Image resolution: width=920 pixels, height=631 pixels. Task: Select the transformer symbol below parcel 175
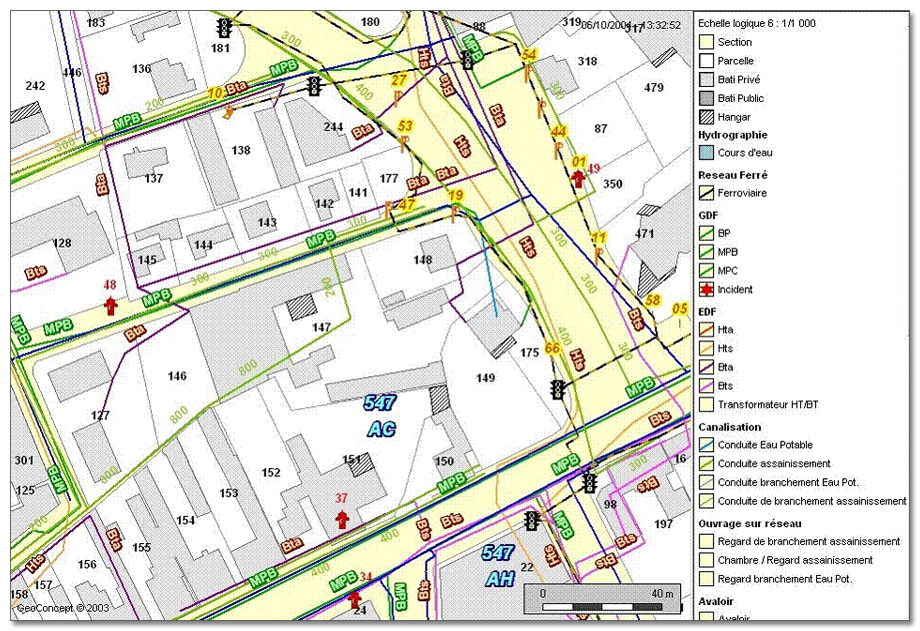point(557,389)
